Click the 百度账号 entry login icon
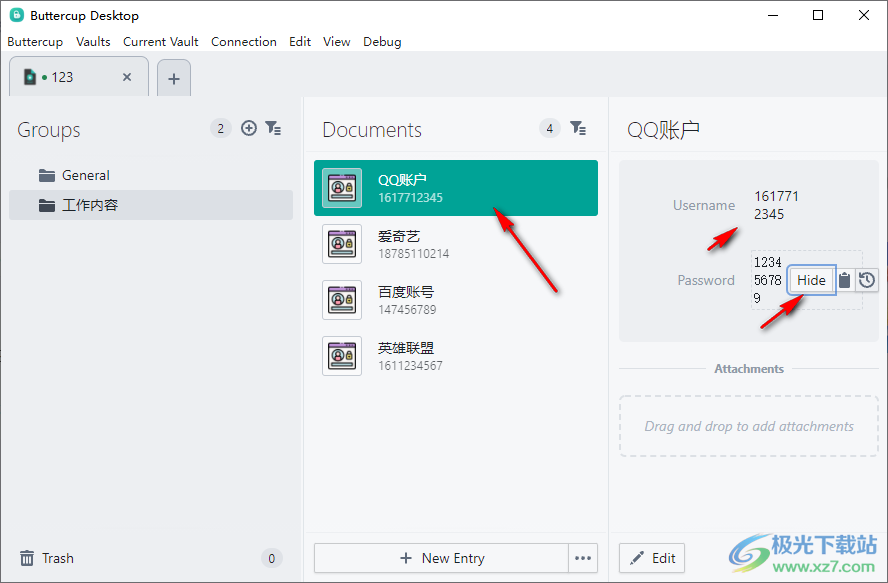888x583 pixels. coord(342,300)
